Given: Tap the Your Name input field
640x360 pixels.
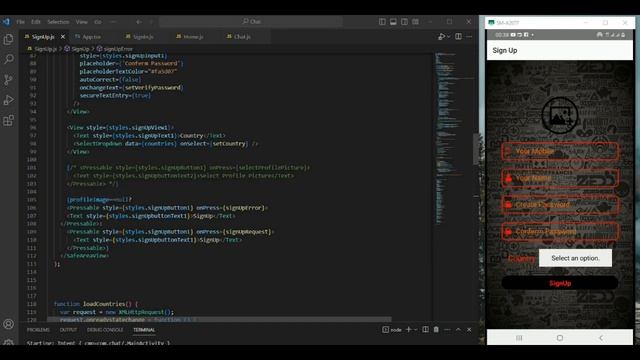Looking at the screenshot, I should pos(560,178).
